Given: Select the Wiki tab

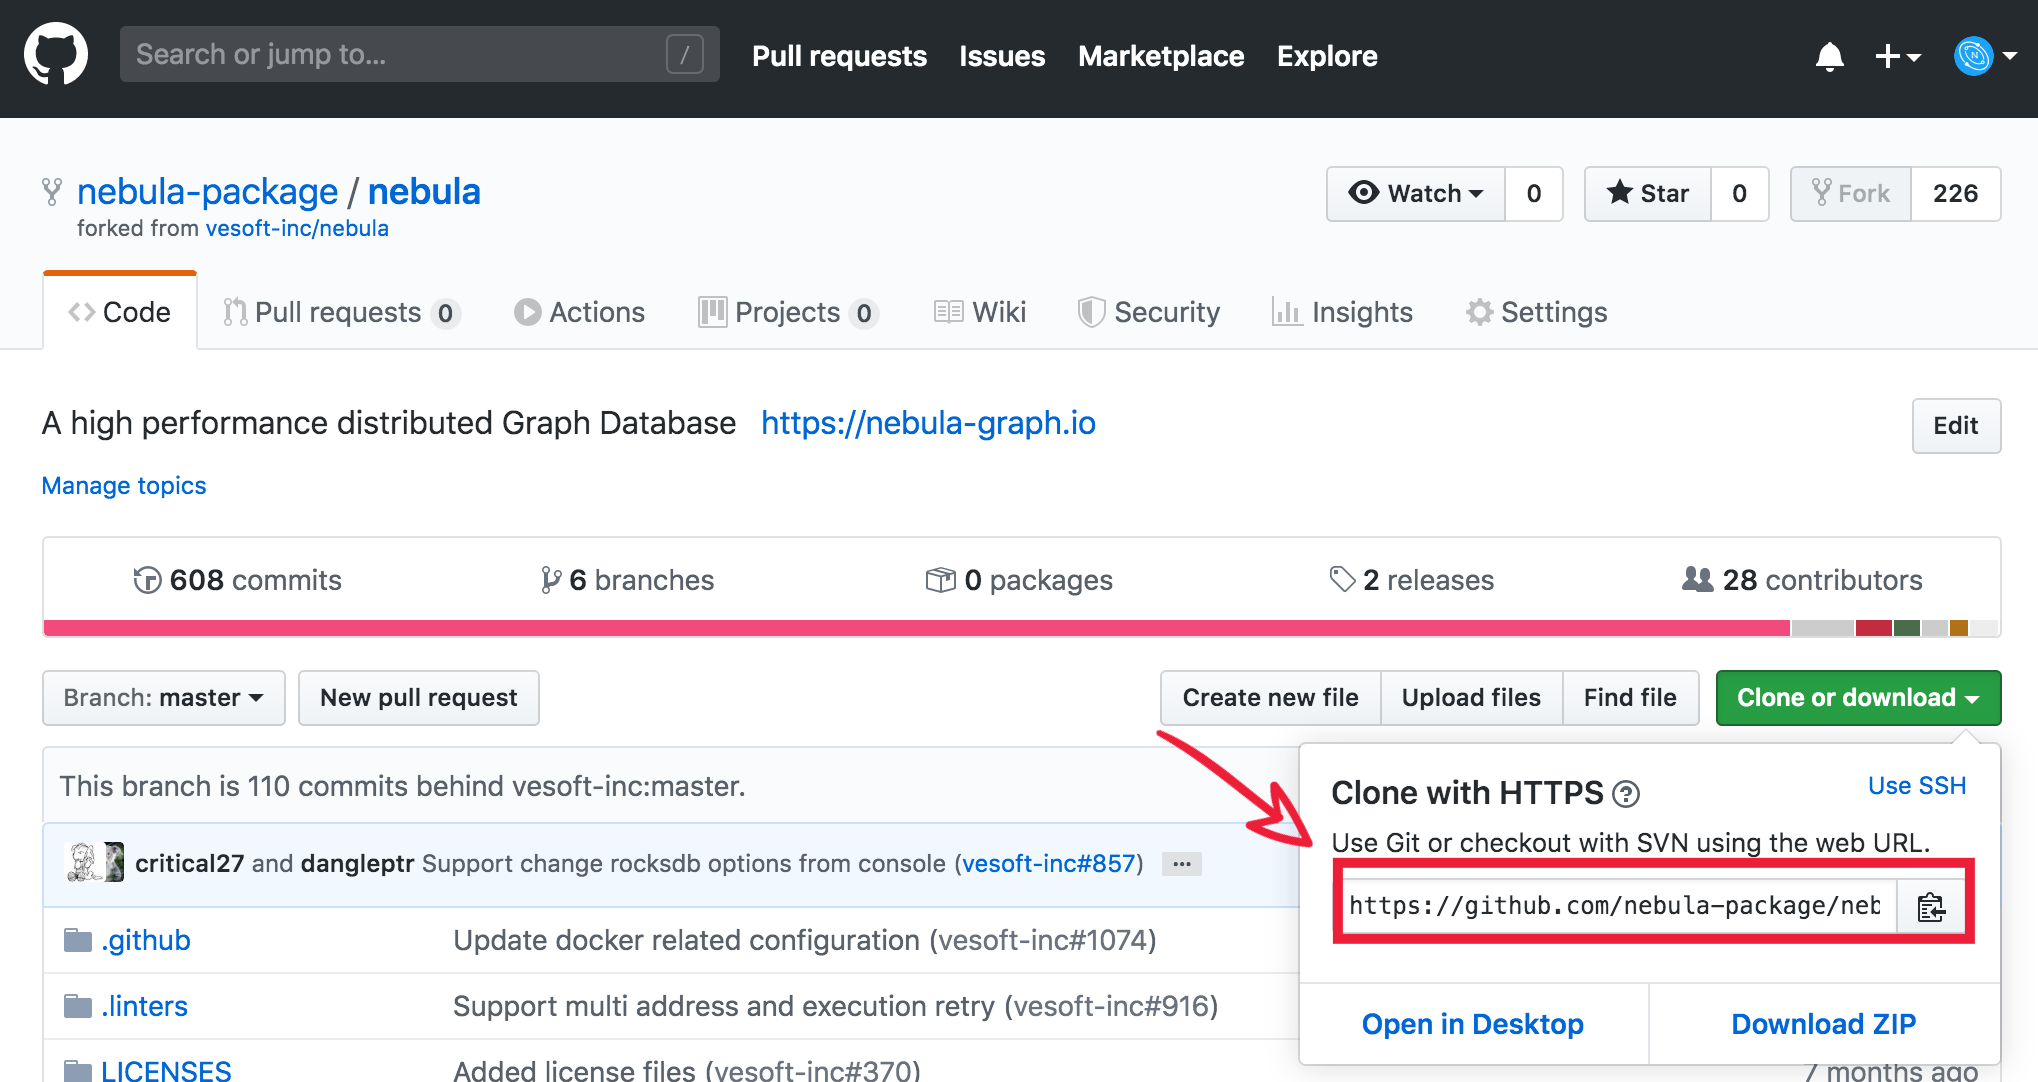Looking at the screenshot, I should [x=980, y=312].
